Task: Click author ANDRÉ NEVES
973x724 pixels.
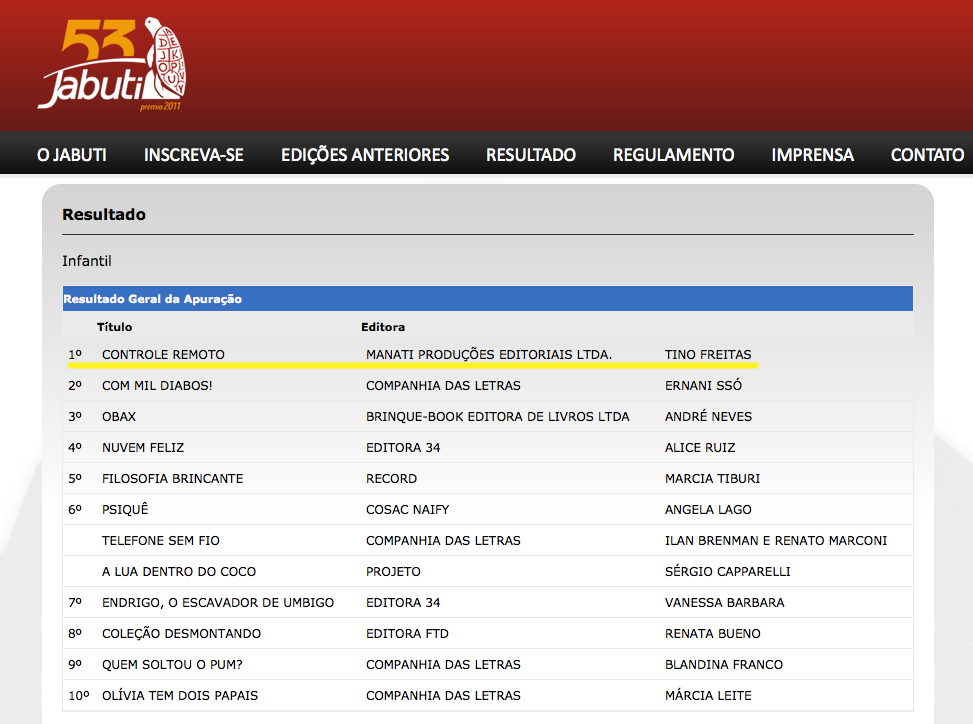Action: pos(708,416)
